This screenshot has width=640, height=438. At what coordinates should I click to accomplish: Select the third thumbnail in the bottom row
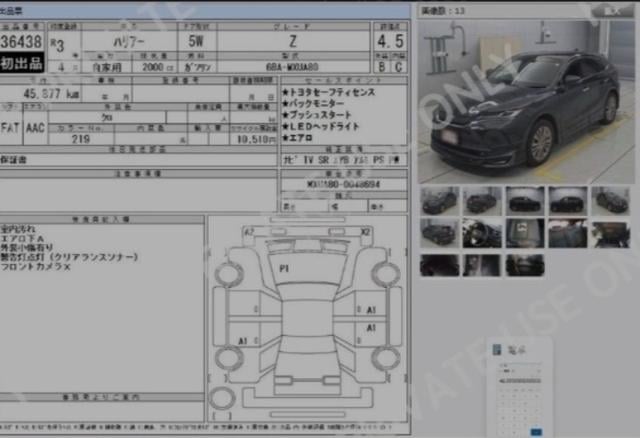pos(525,265)
